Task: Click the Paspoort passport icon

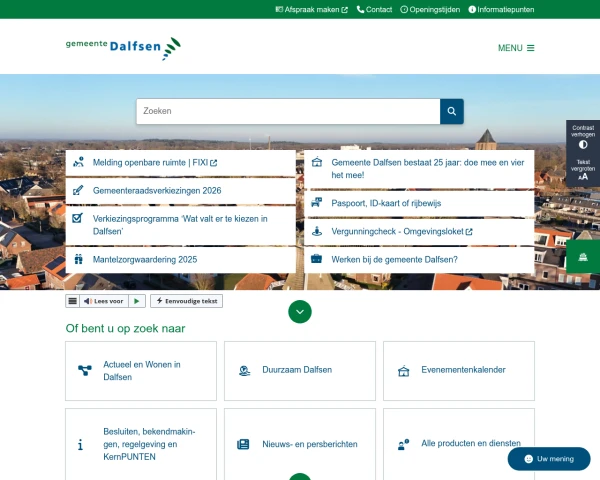Action: click(x=316, y=202)
